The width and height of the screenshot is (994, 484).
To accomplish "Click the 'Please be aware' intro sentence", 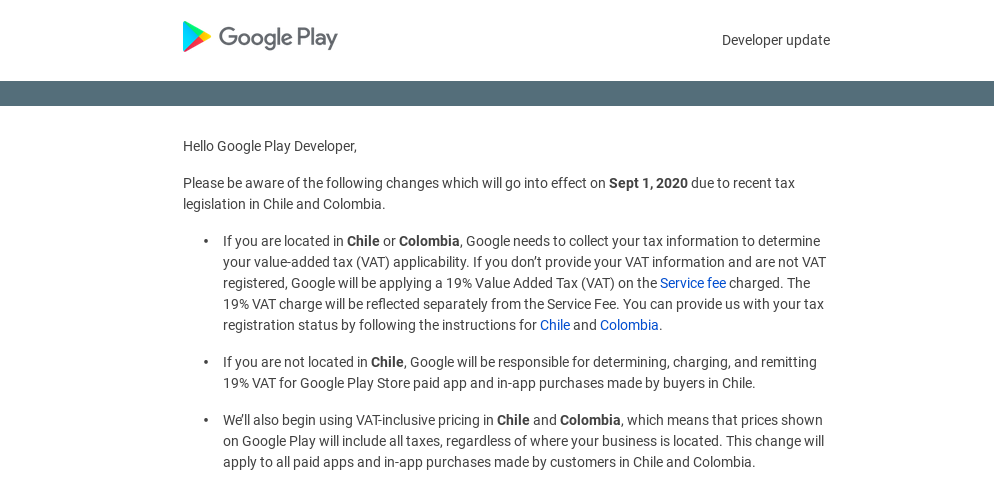I will (489, 193).
